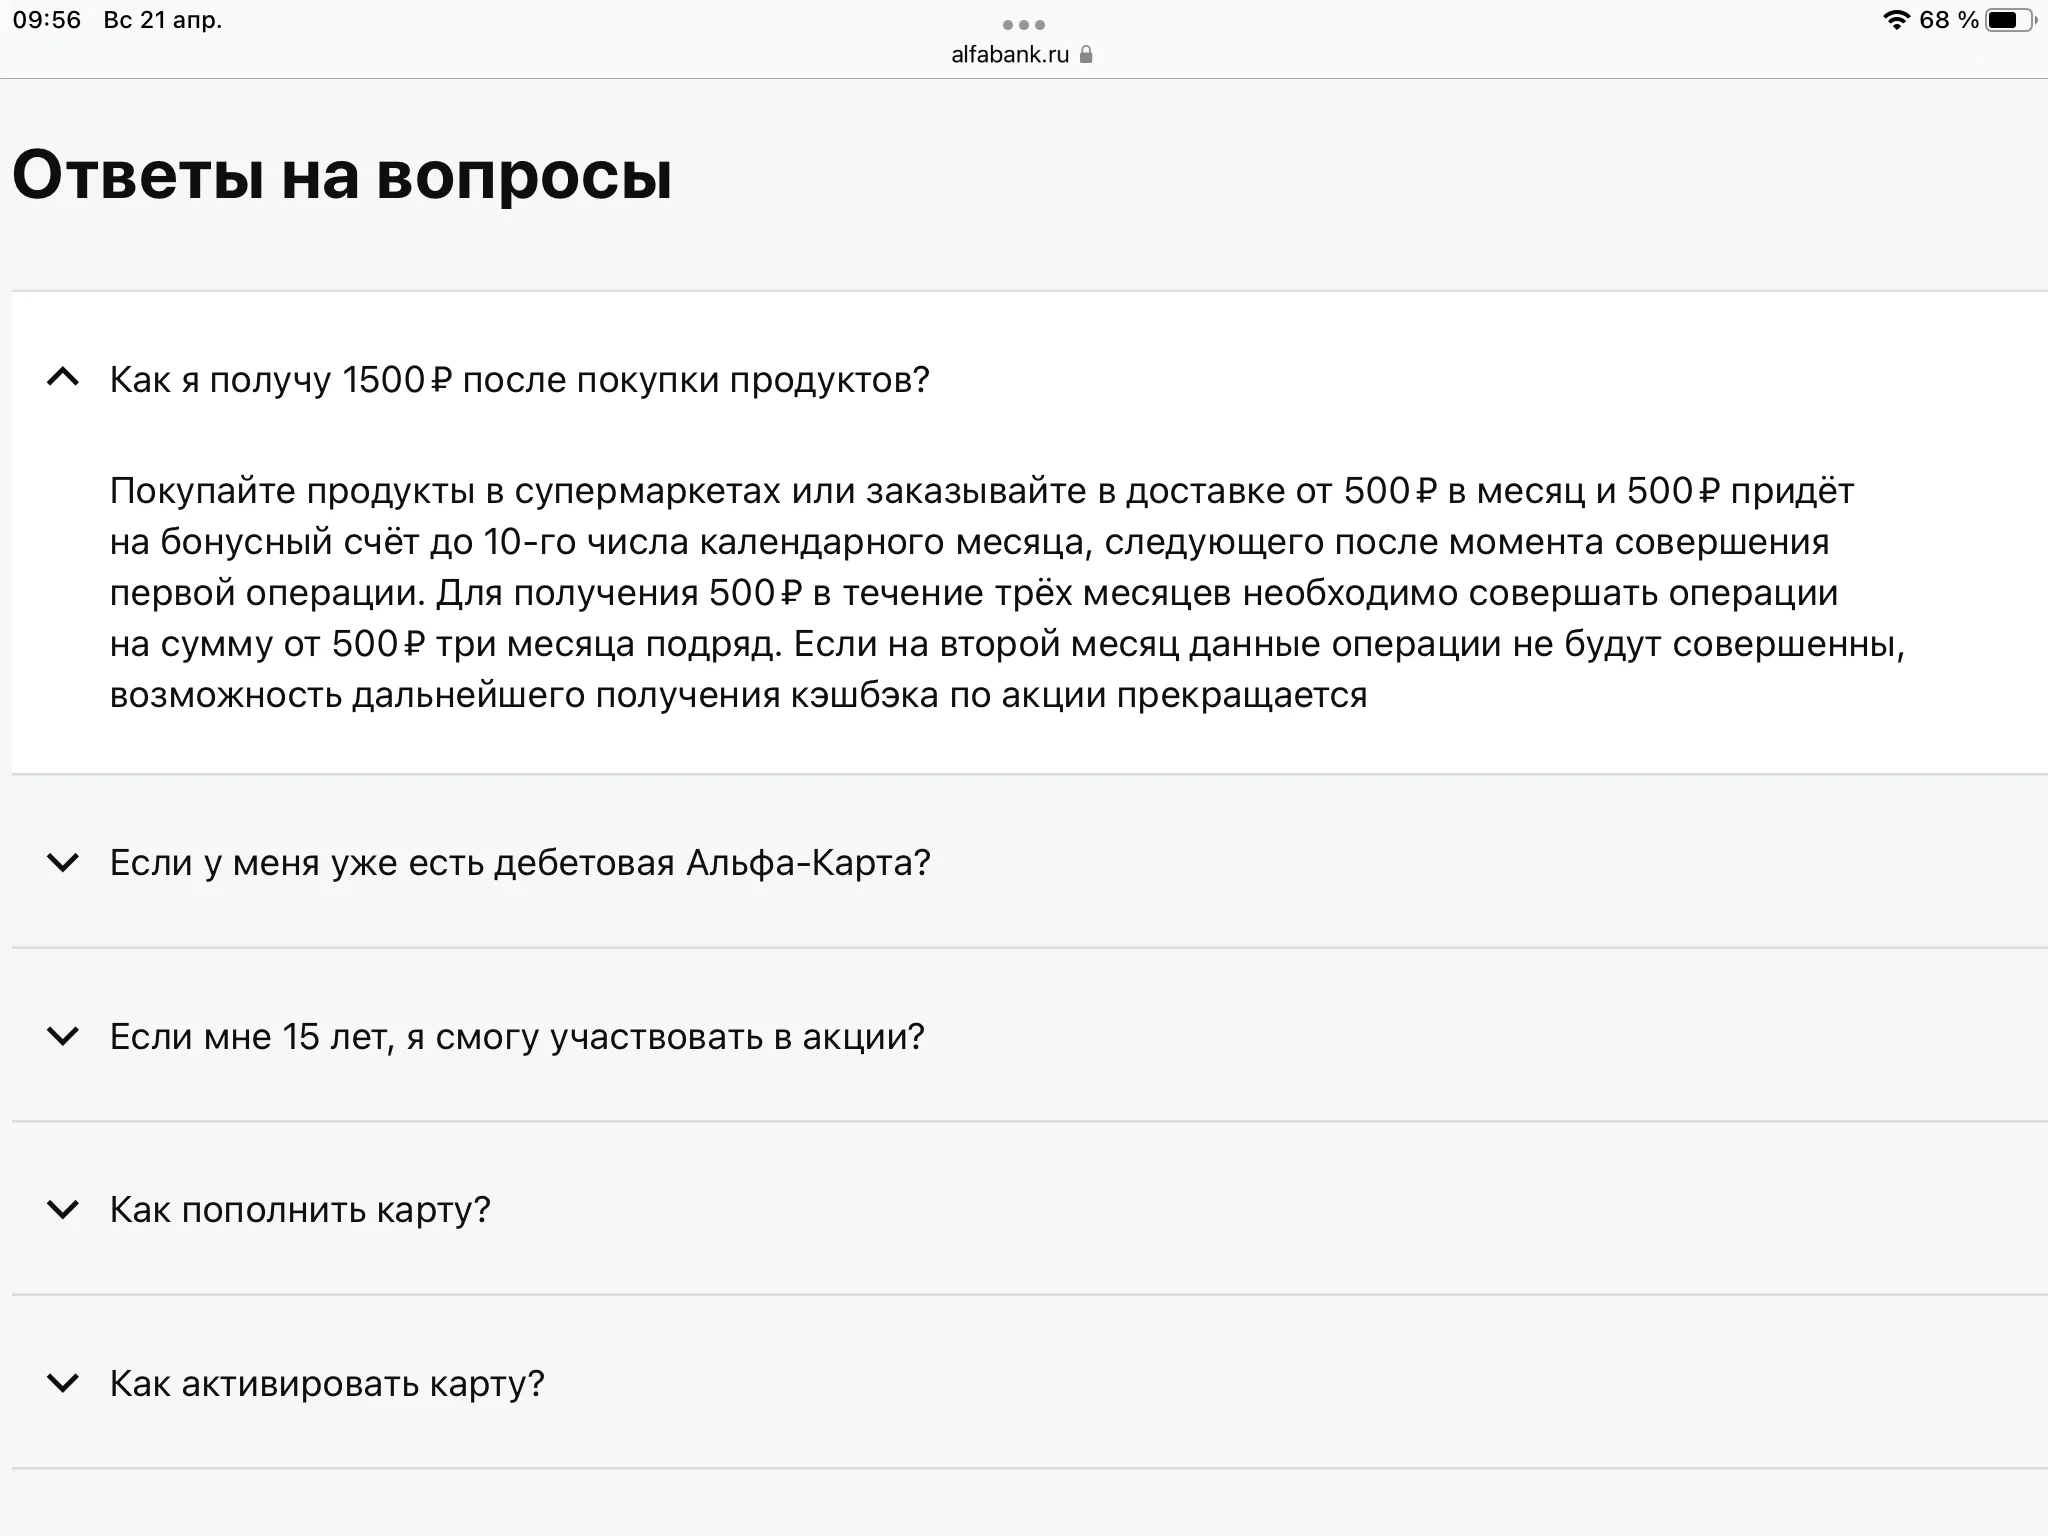Expand chevron beside Как активировать карту

63,1384
